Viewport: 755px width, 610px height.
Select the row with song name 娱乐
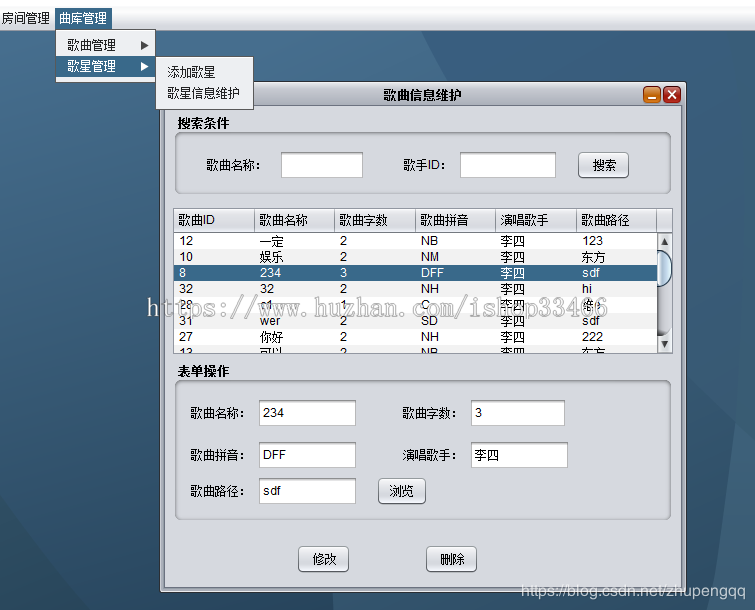pyautogui.click(x=416, y=257)
